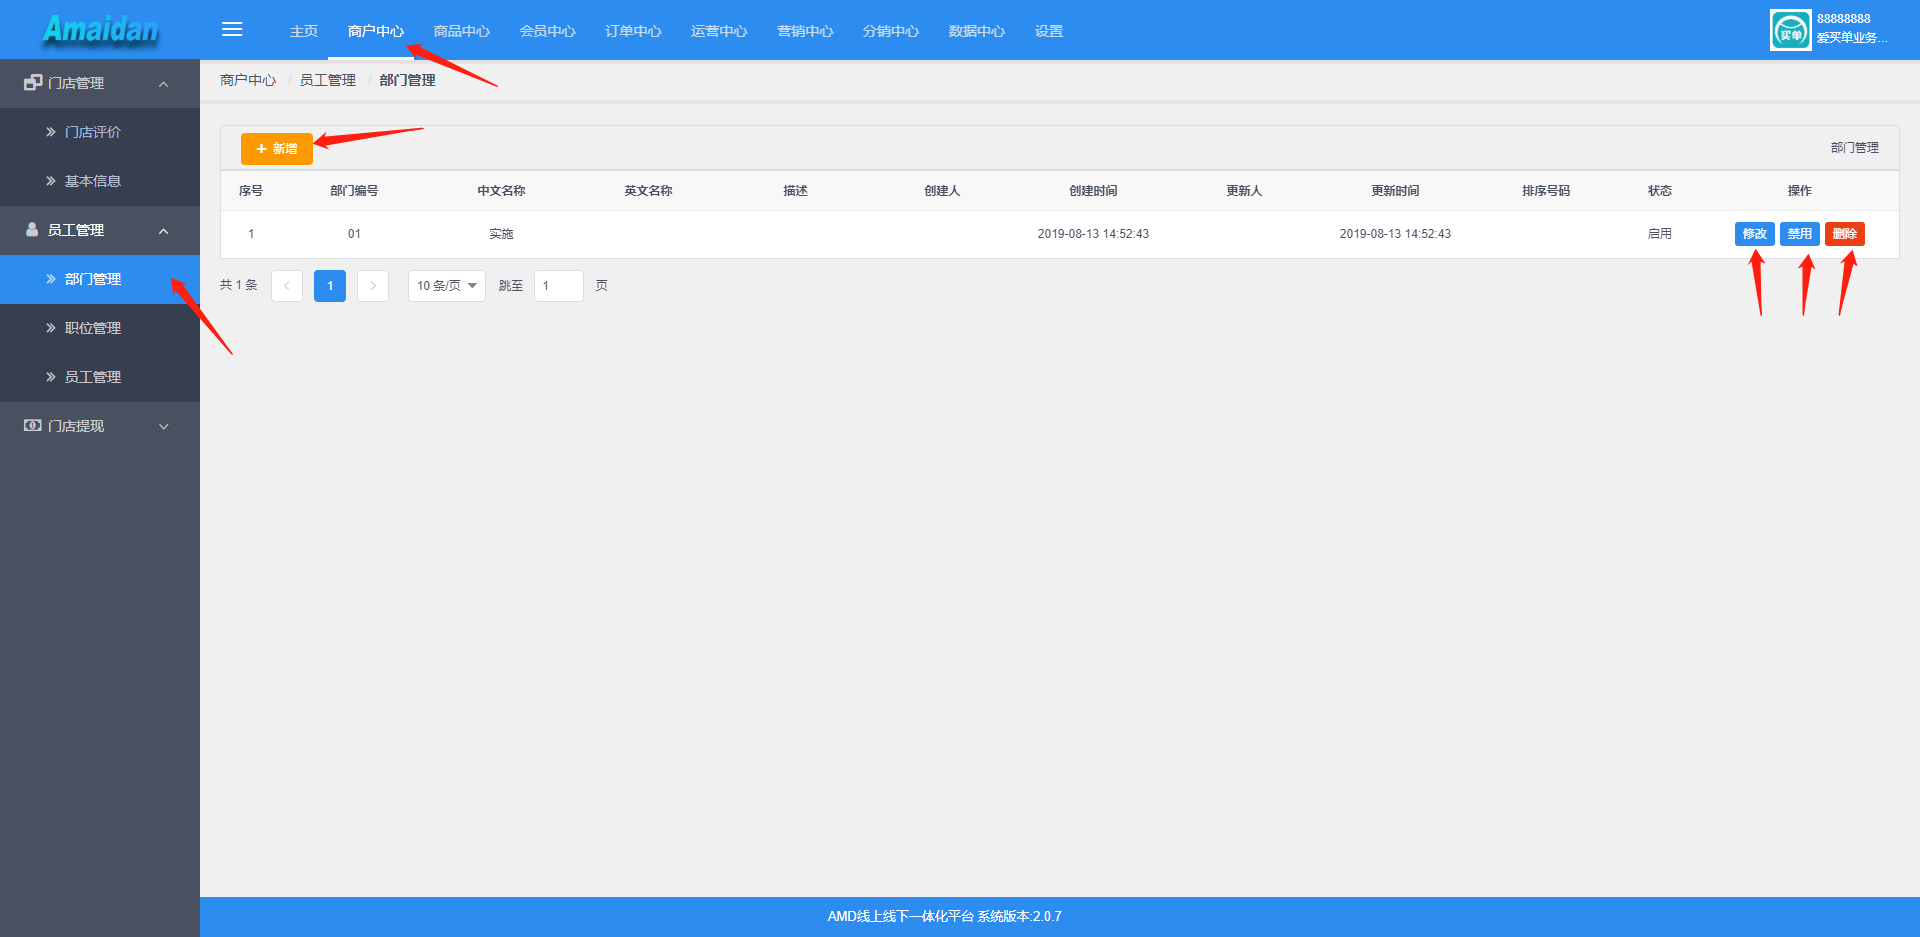Click the 创建人 column header
This screenshot has height=937, width=1920.
[x=942, y=191]
